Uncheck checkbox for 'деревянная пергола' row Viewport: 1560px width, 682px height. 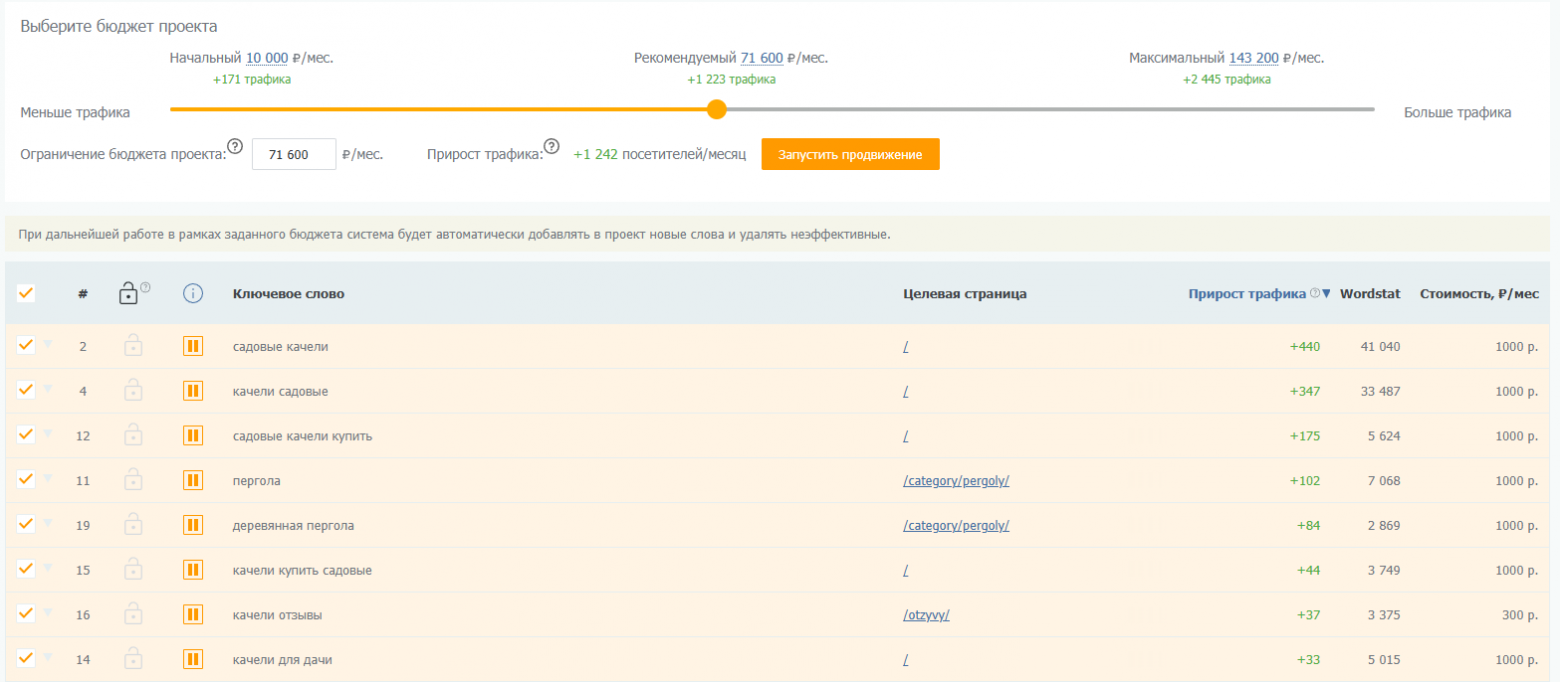tap(26, 524)
